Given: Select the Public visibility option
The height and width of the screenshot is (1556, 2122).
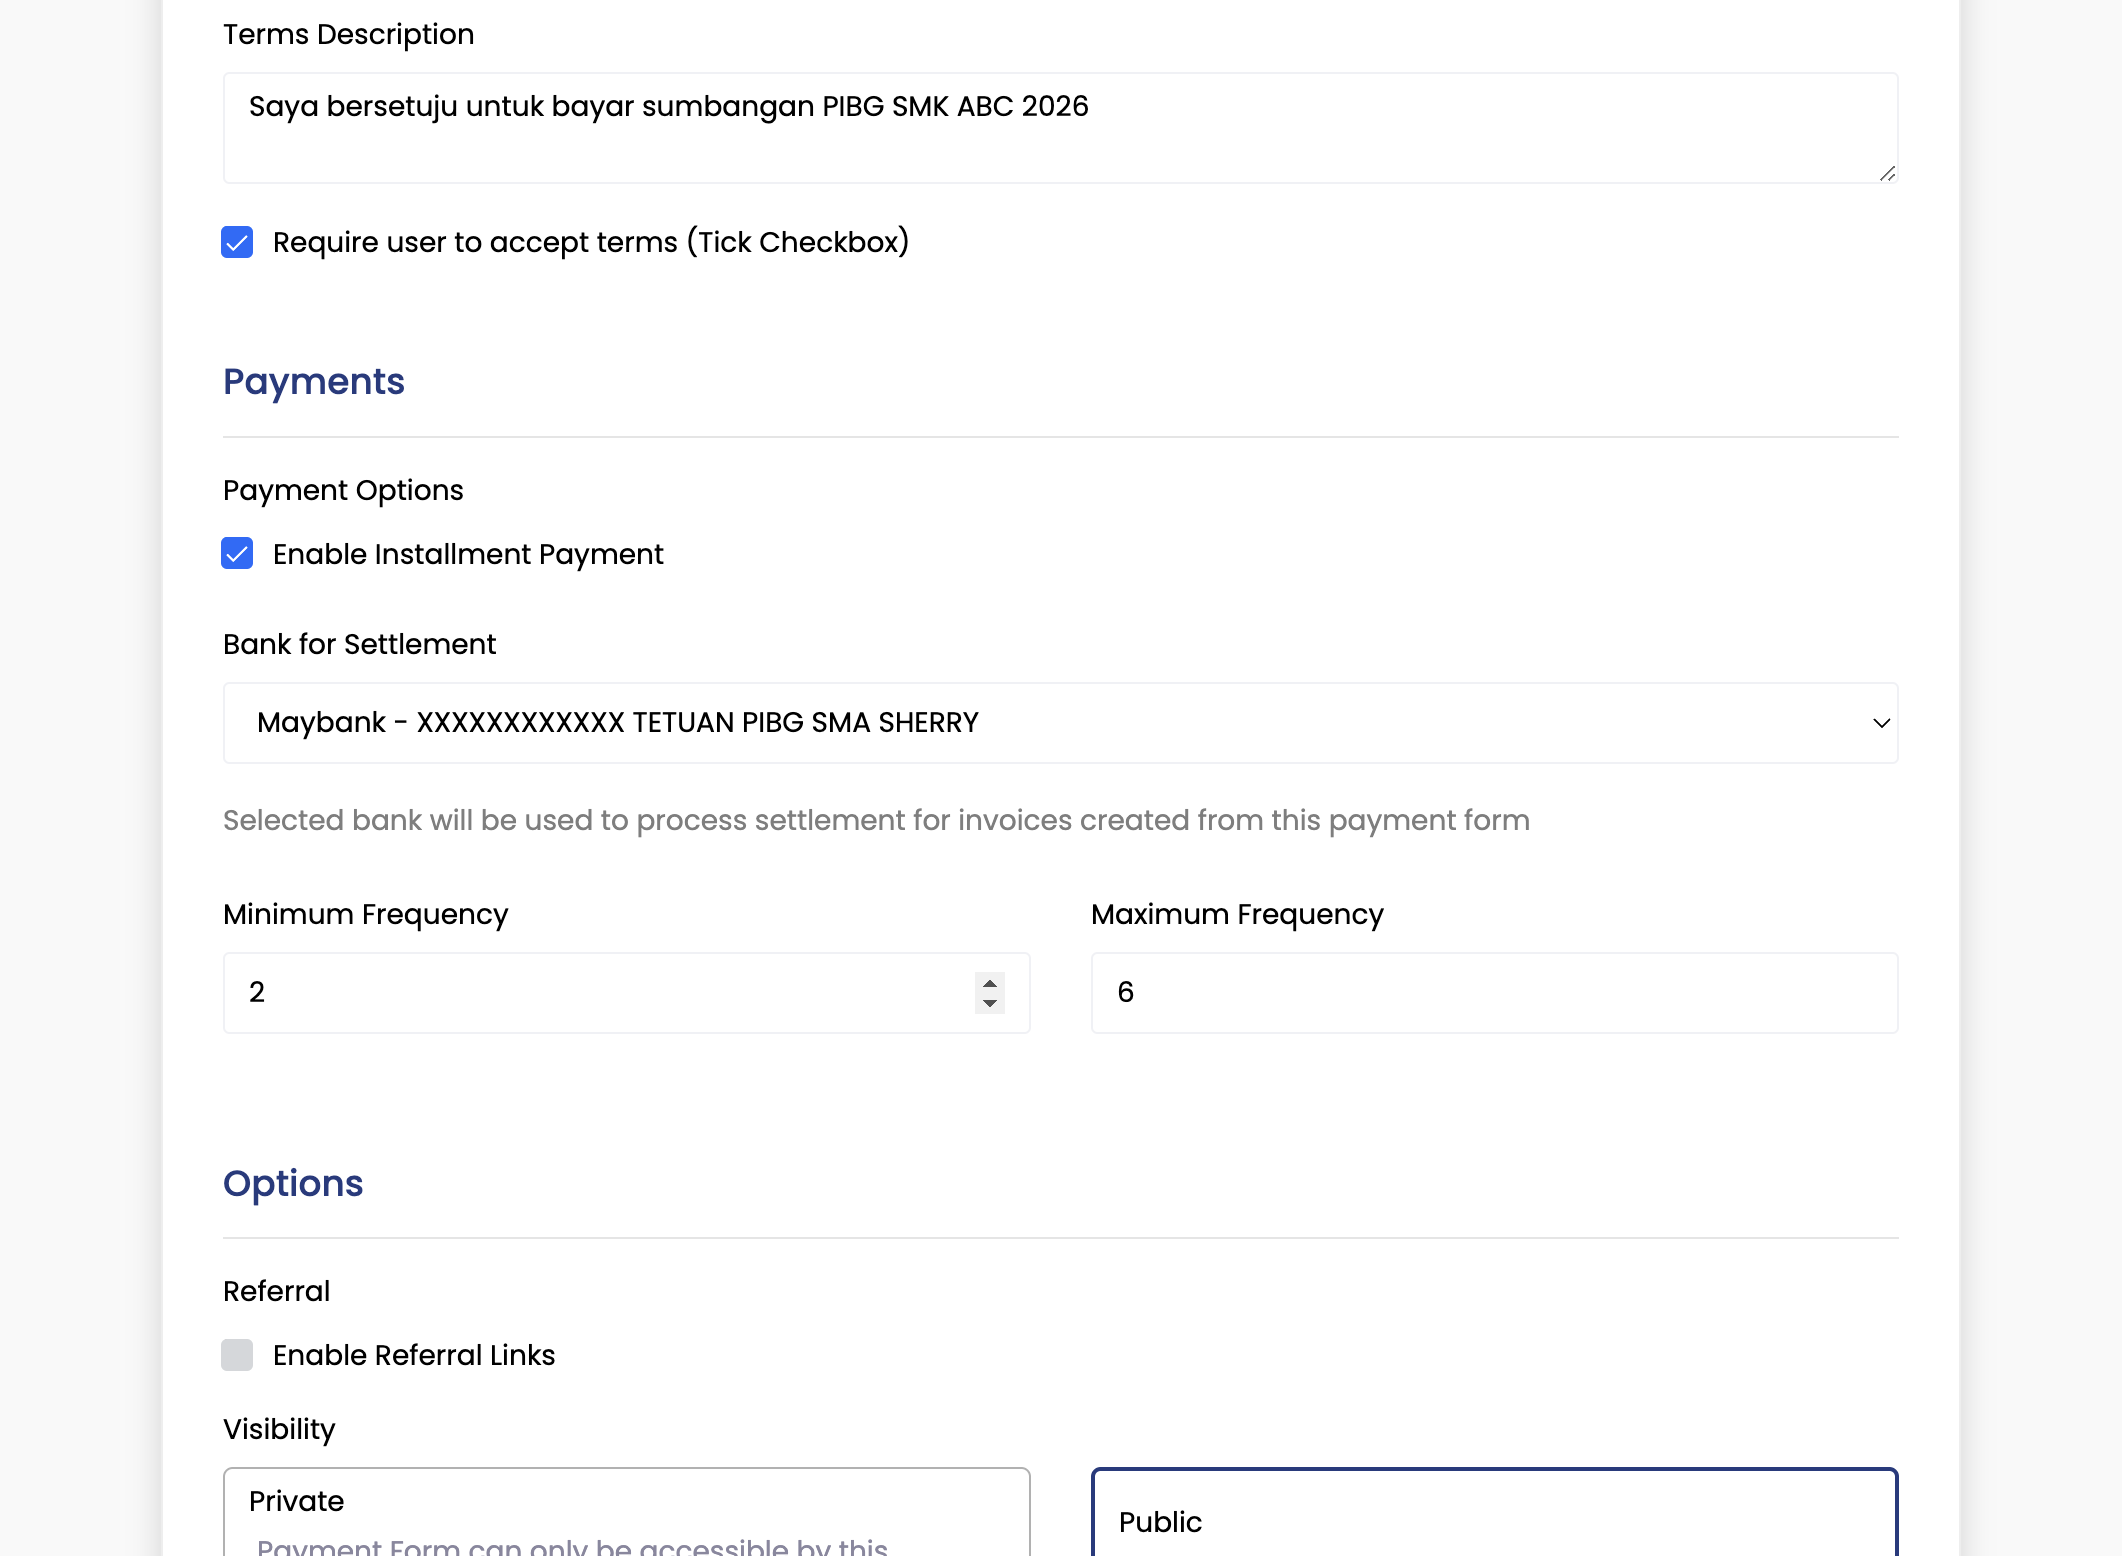Looking at the screenshot, I should tap(1494, 1512).
